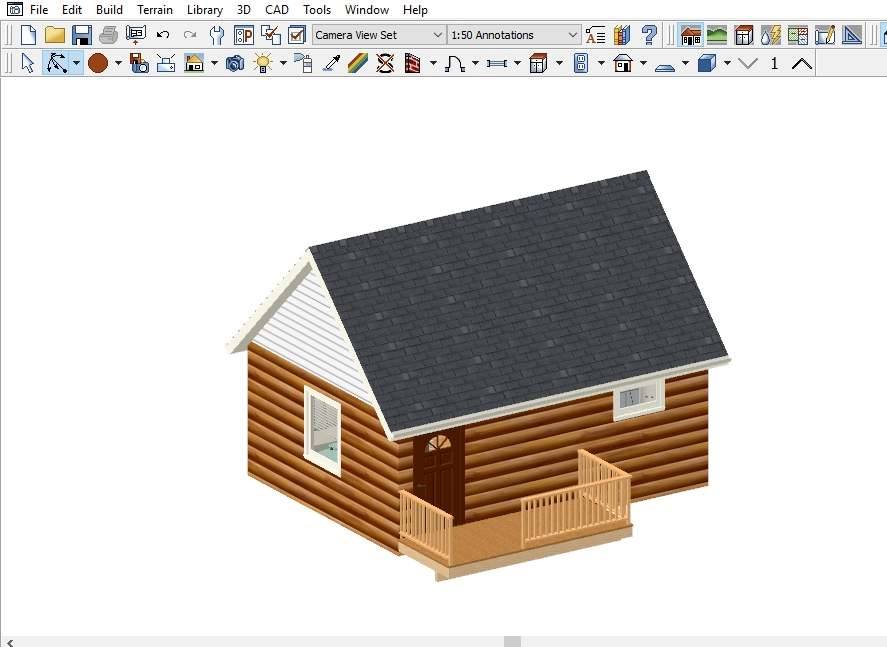The width and height of the screenshot is (887, 647).
Task: Go up one floor
Action: click(802, 63)
